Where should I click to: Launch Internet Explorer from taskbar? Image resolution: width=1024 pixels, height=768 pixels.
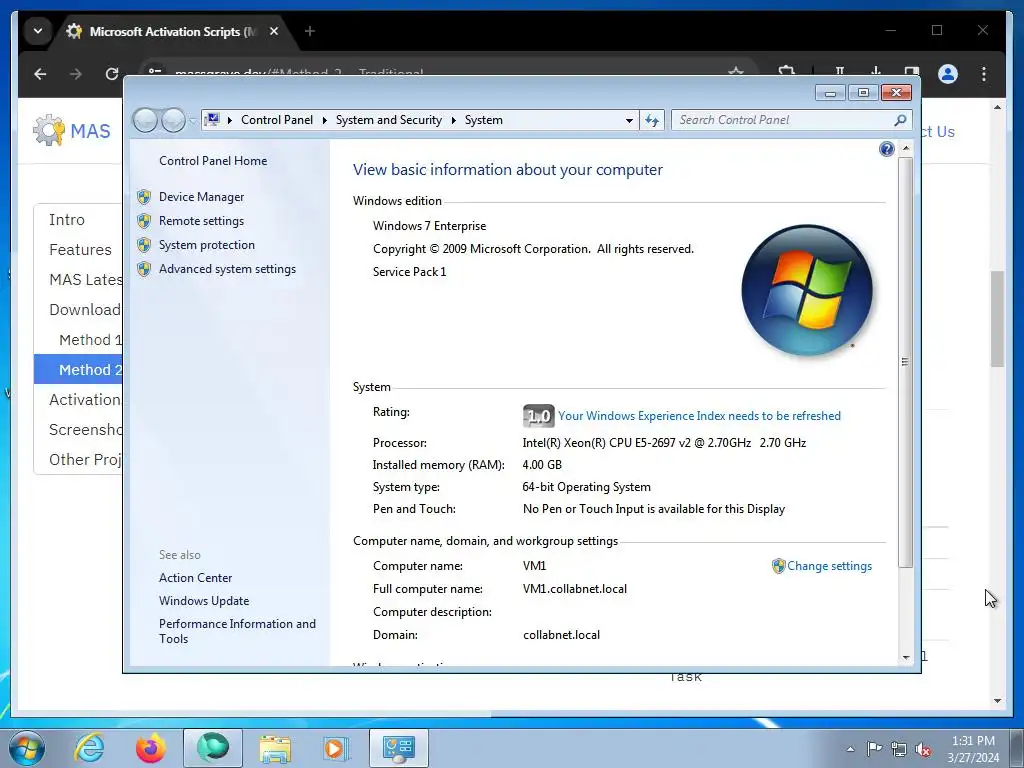pyautogui.click(x=89, y=748)
